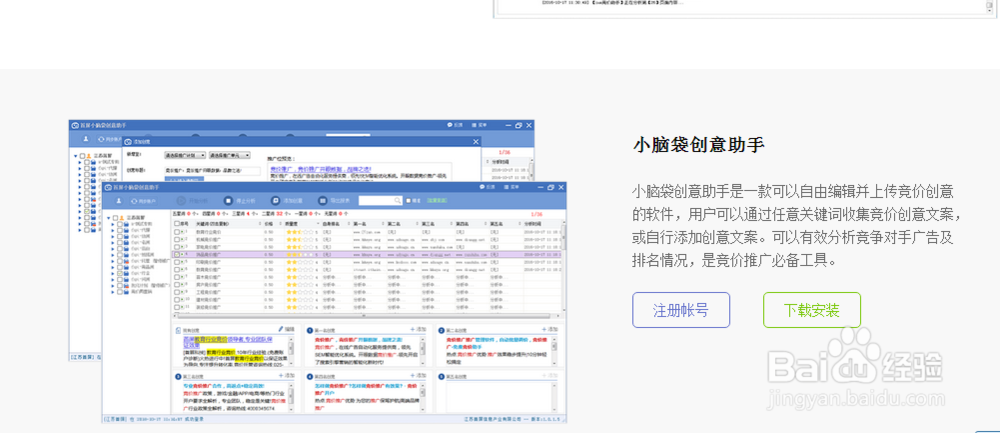This screenshot has width=1000, height=433.
Task: Click the 下载安装 button
Action: [x=812, y=310]
